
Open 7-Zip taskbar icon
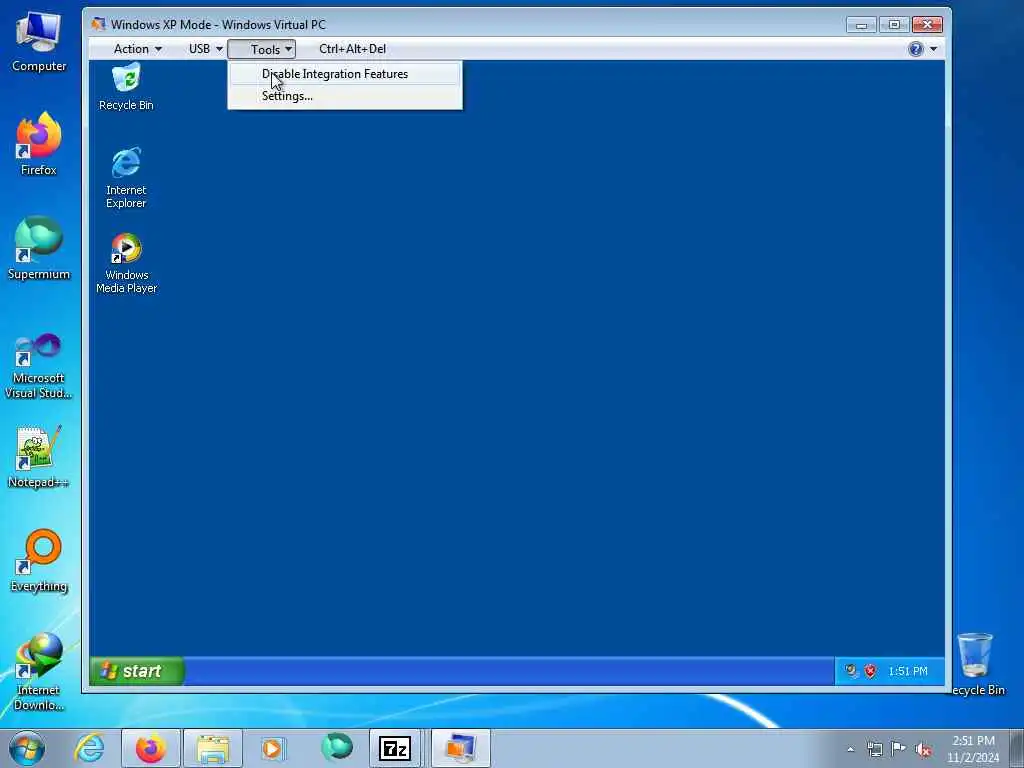[x=394, y=748]
